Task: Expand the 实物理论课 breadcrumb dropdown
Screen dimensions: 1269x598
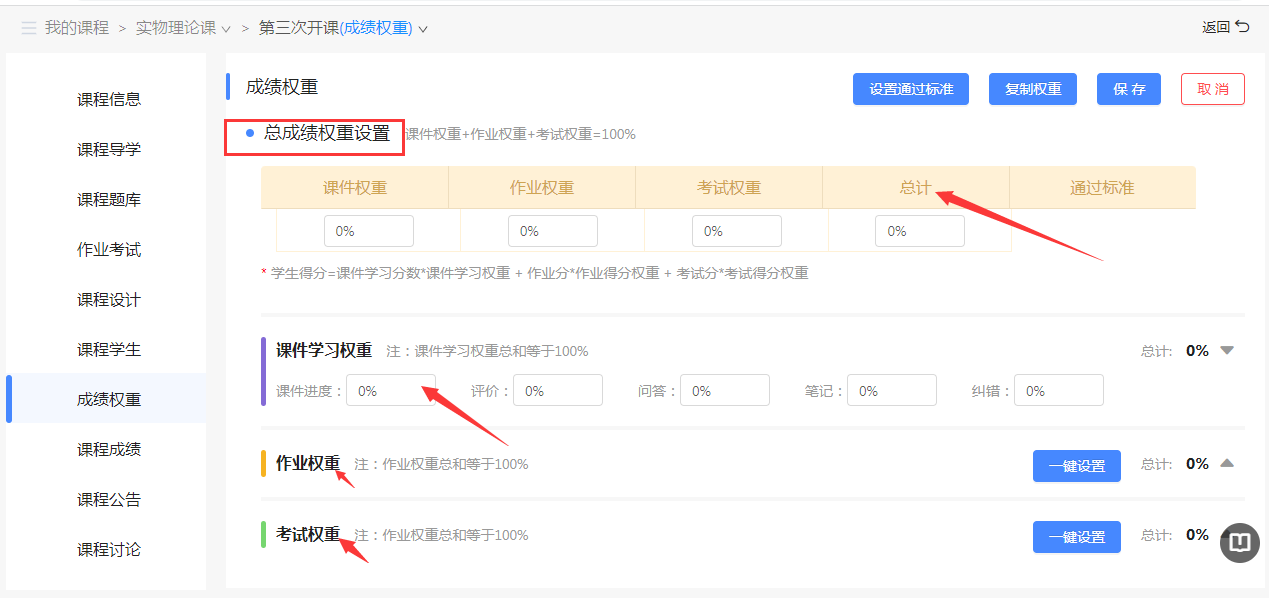Action: (225, 29)
